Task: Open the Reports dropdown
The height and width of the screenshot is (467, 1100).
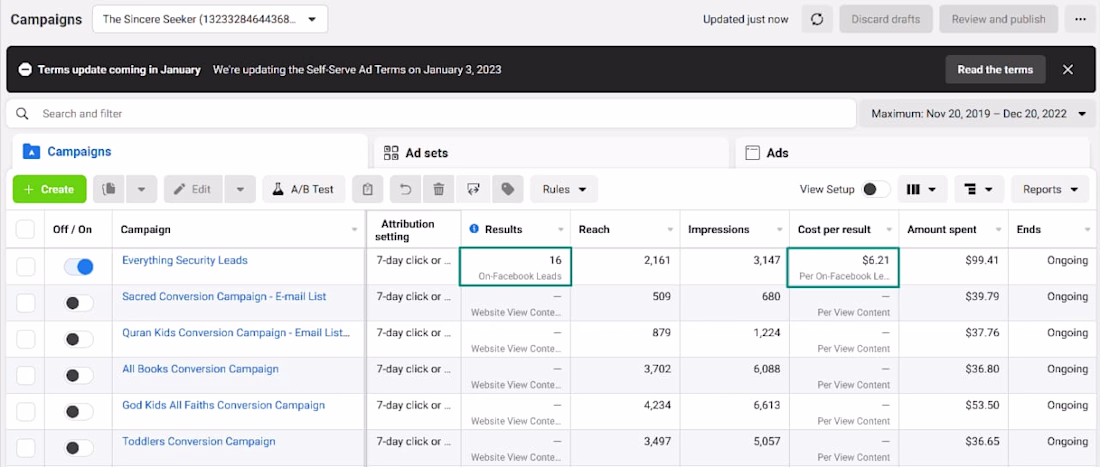Action: (1050, 189)
